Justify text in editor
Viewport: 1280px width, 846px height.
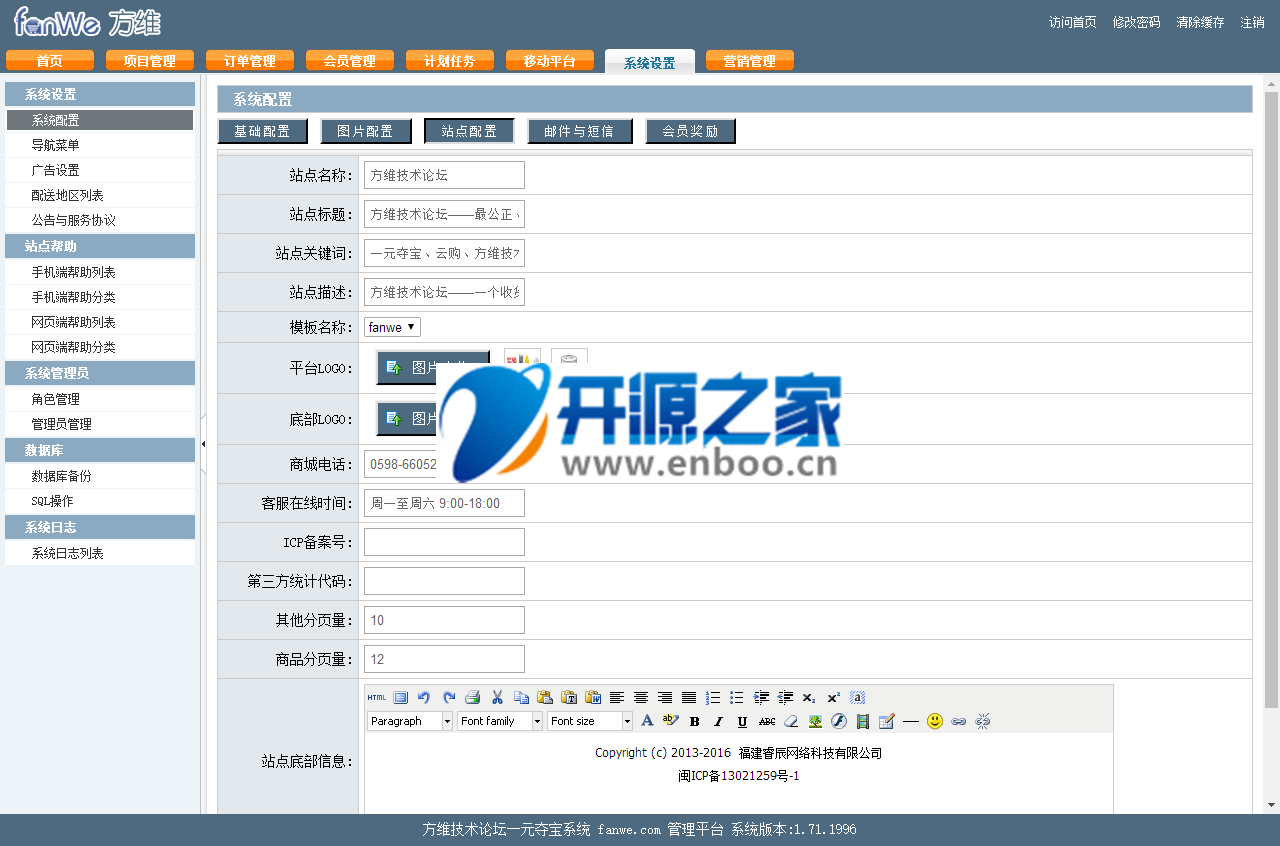click(689, 697)
